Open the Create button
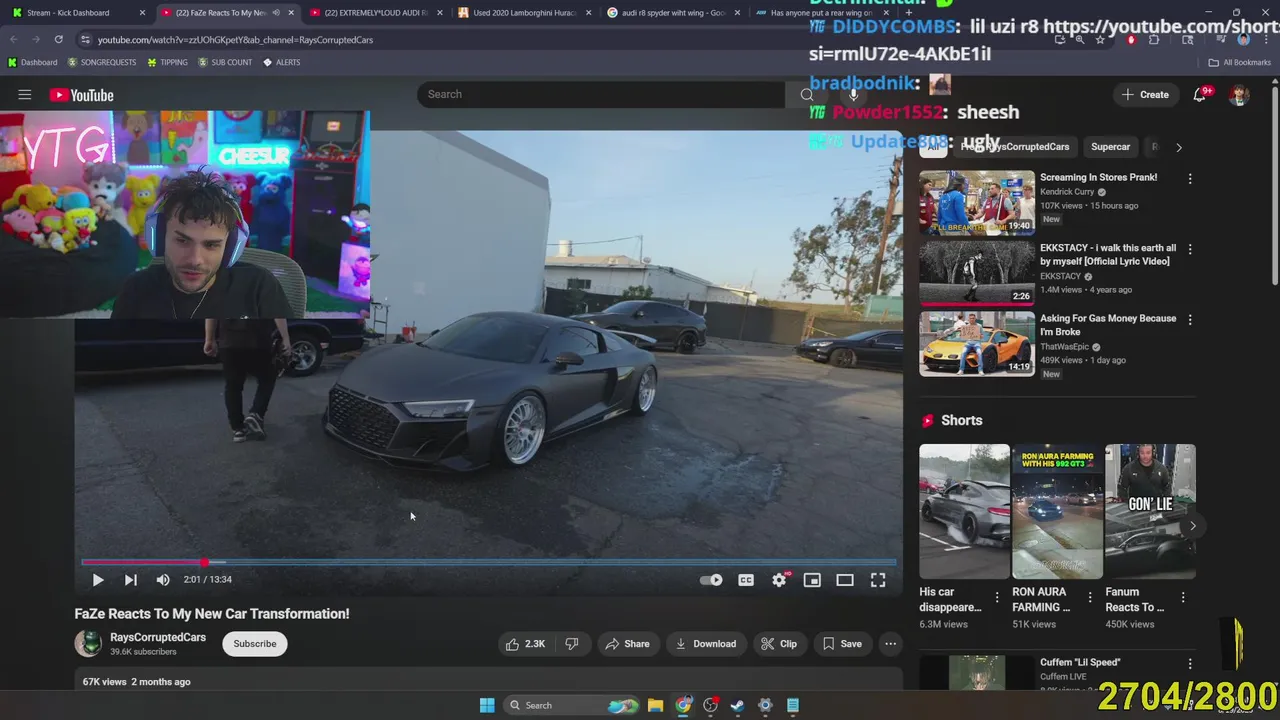This screenshot has width=1280, height=720. (x=1145, y=95)
